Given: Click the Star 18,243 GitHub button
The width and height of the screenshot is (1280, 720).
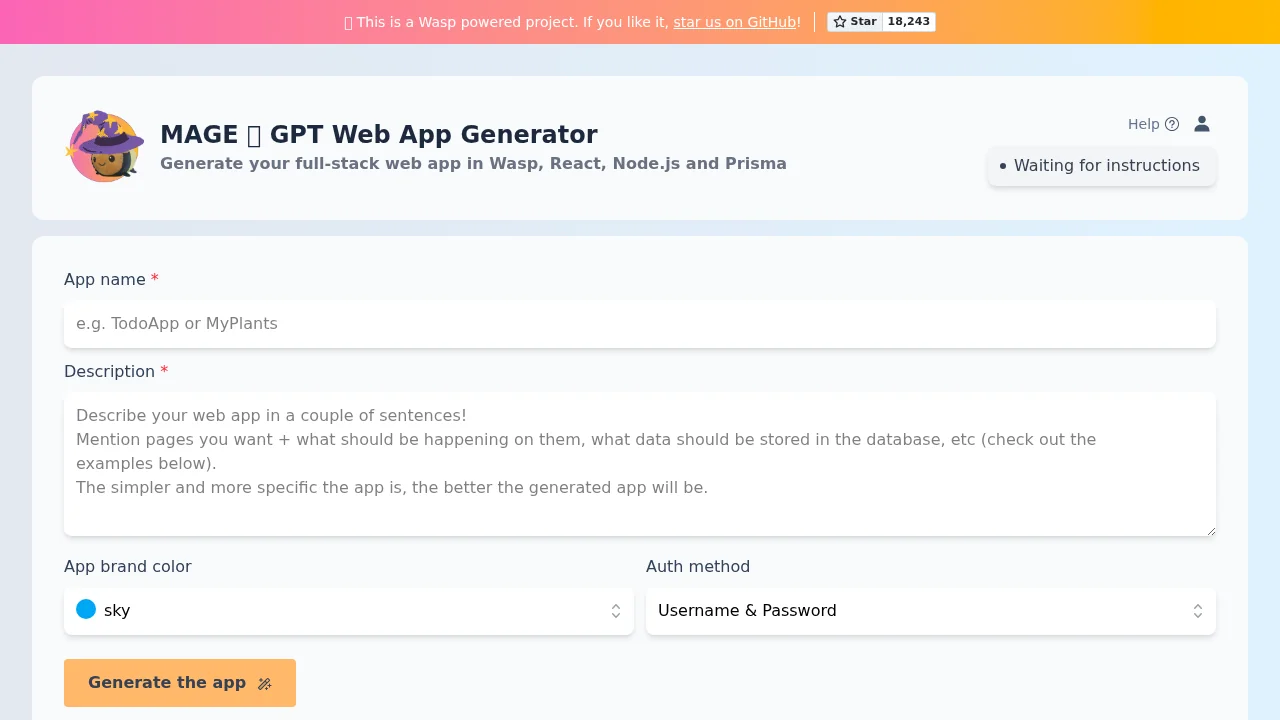Looking at the screenshot, I should tap(881, 21).
